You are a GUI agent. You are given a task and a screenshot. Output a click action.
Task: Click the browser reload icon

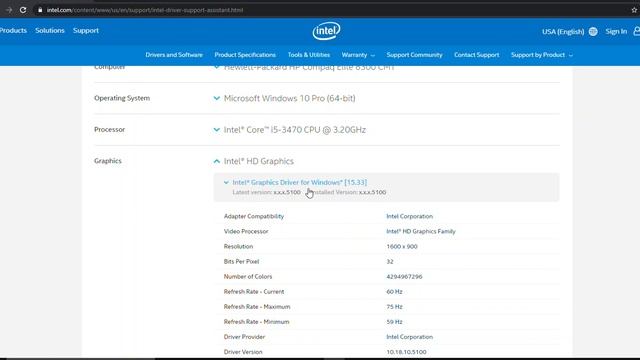(23, 10)
